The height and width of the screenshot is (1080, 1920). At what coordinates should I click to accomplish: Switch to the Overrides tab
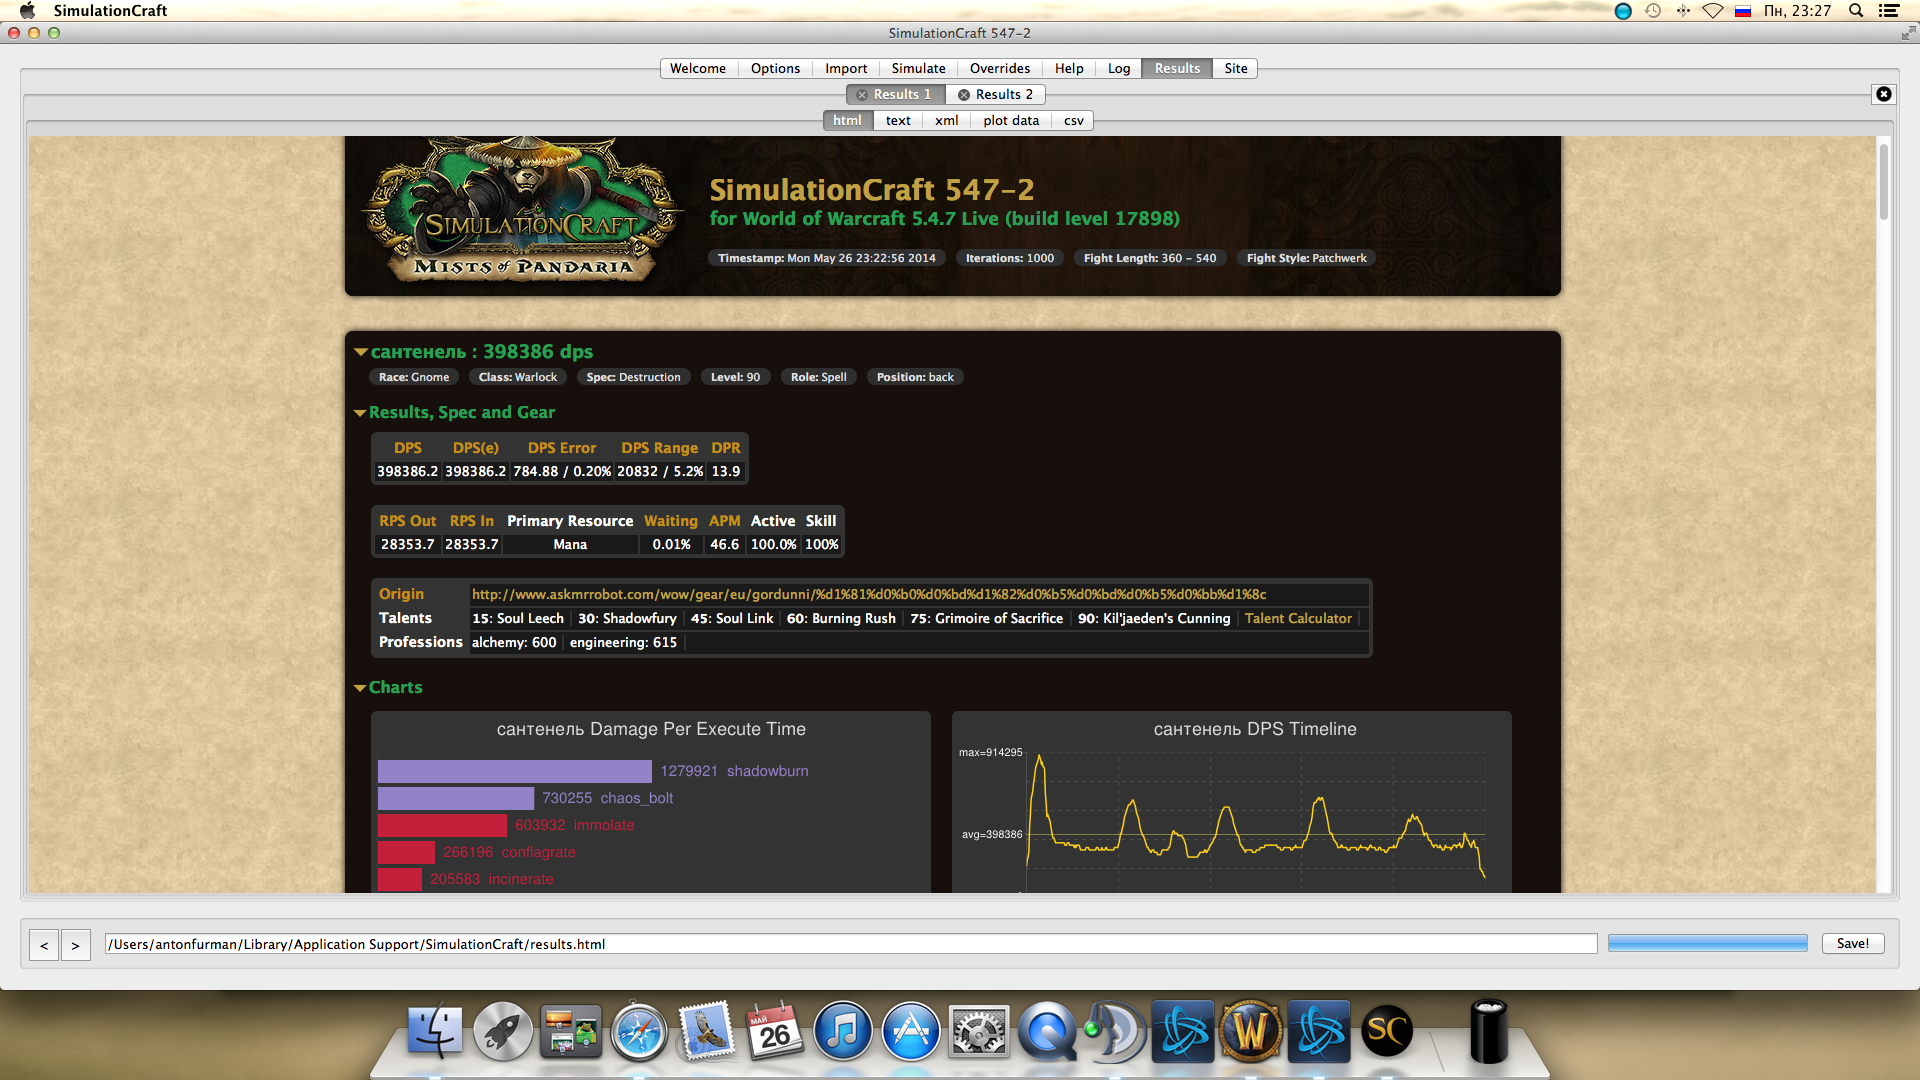(x=1000, y=68)
